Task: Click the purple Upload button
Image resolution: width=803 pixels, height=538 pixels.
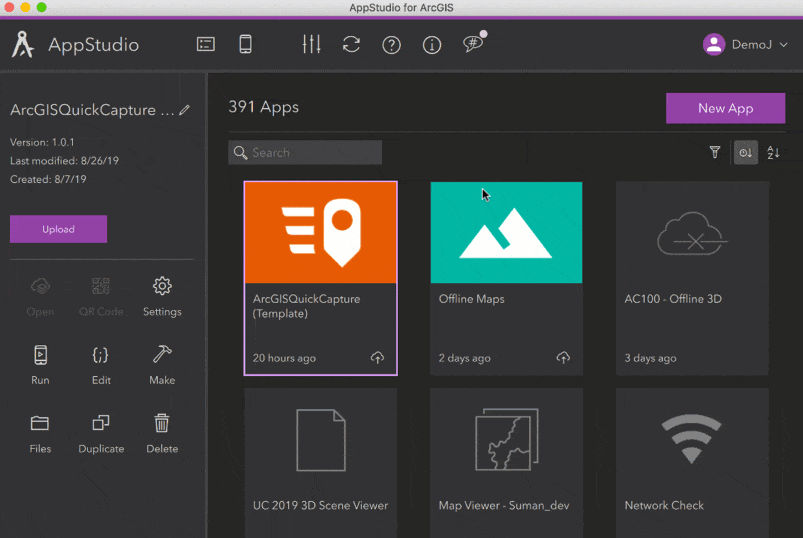Action: pos(58,229)
